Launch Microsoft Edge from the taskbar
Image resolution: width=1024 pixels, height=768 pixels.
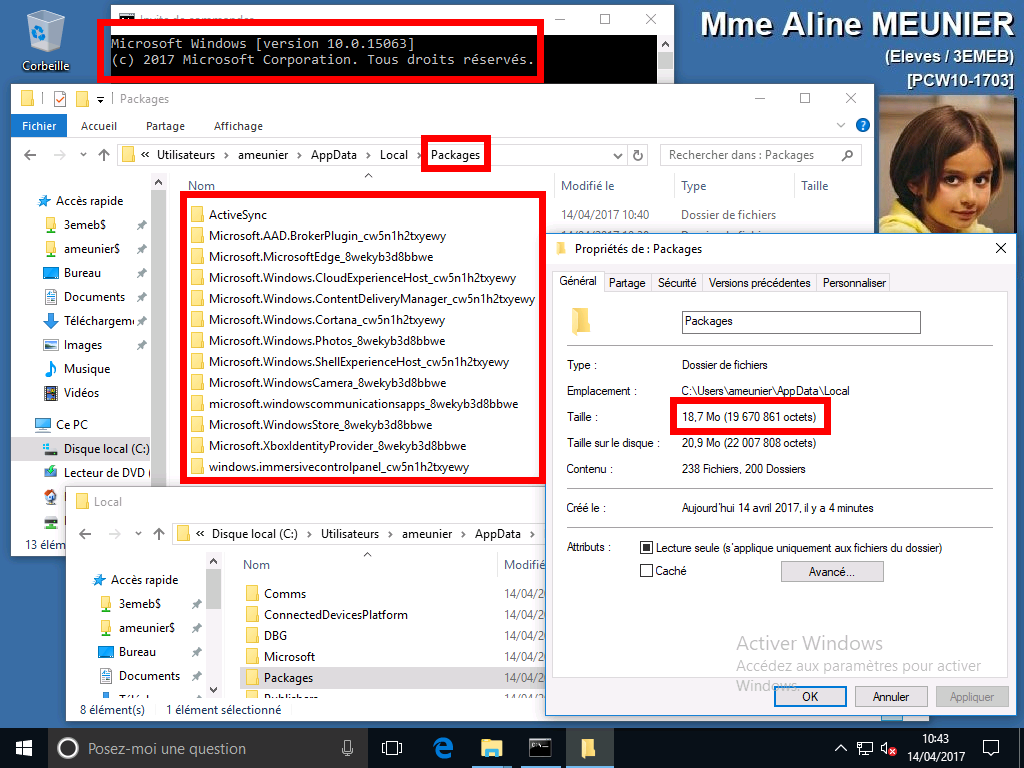click(443, 748)
